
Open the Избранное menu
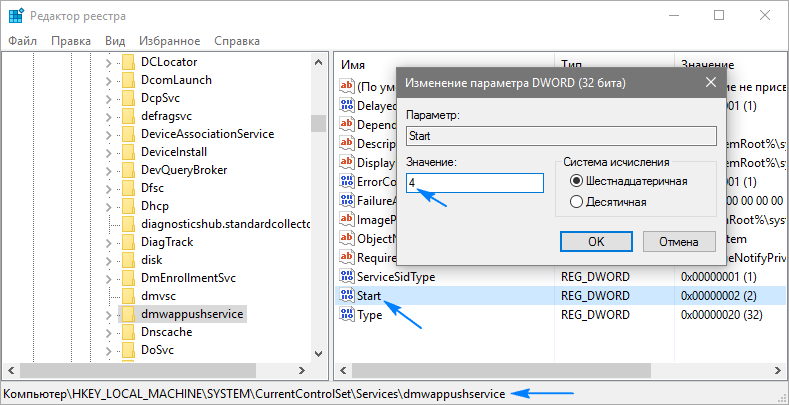point(170,41)
